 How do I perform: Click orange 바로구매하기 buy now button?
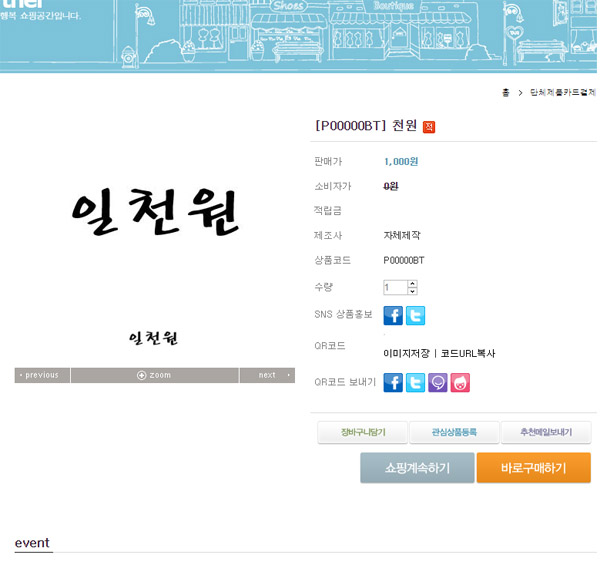click(533, 468)
